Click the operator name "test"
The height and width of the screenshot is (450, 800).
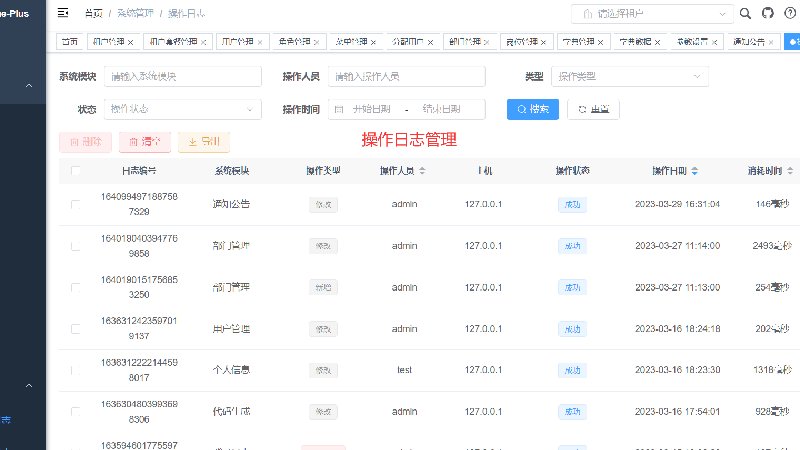[405, 370]
